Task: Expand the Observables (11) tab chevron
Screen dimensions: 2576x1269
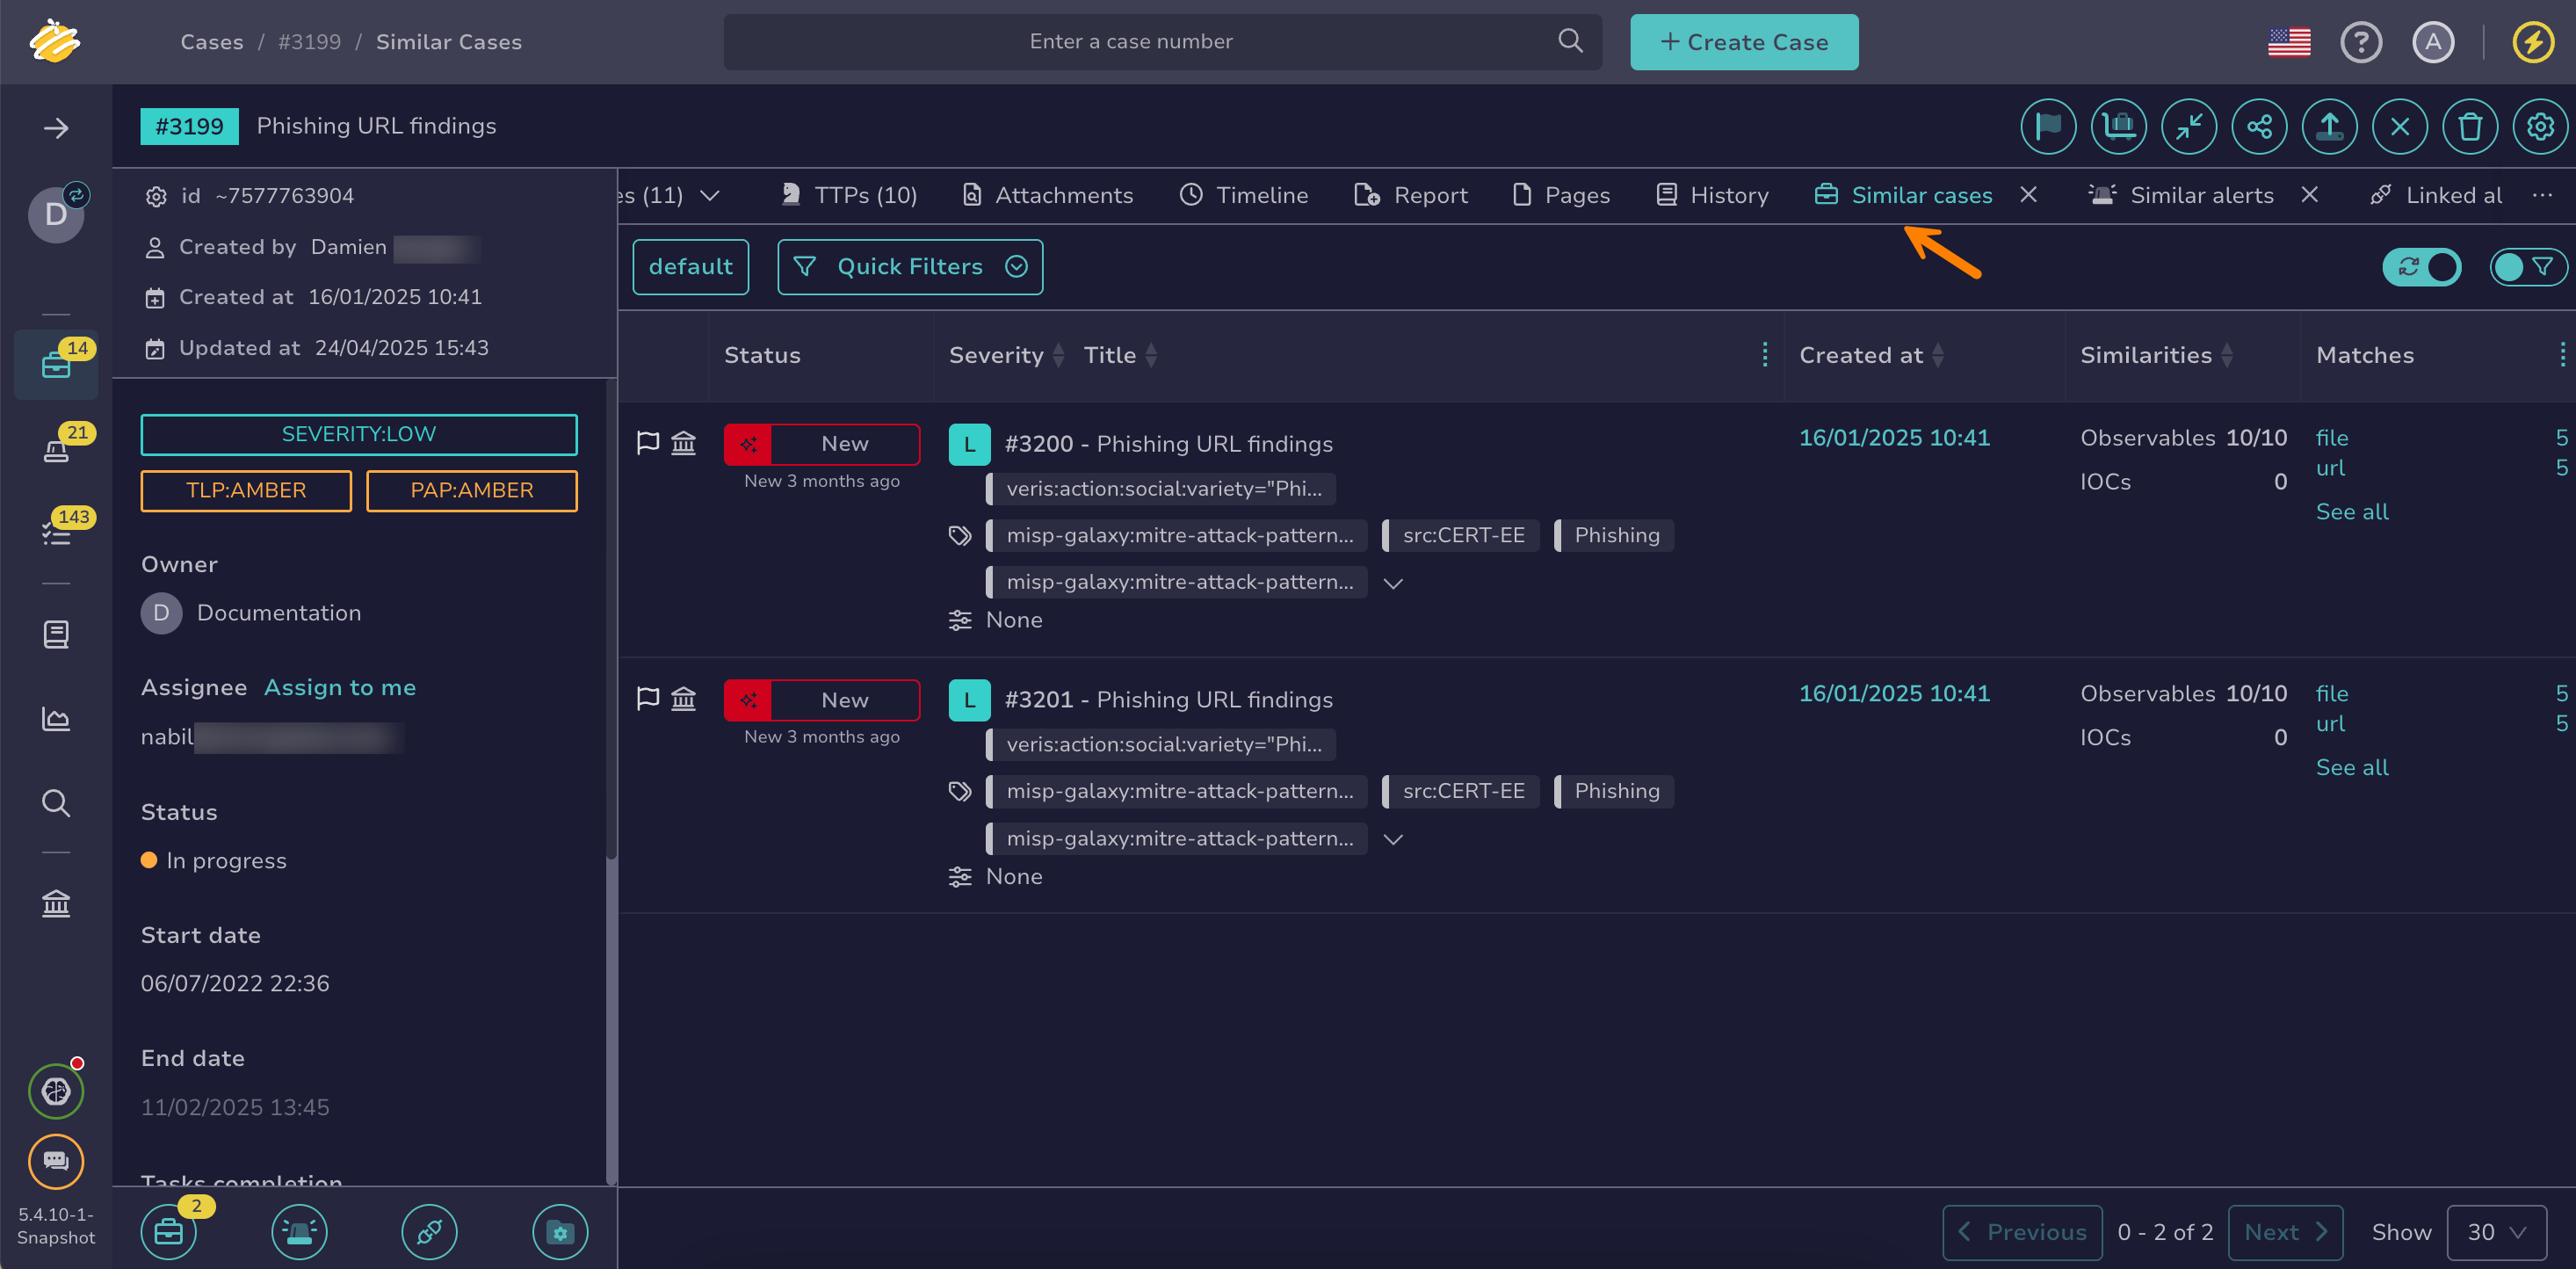Action: pos(710,195)
